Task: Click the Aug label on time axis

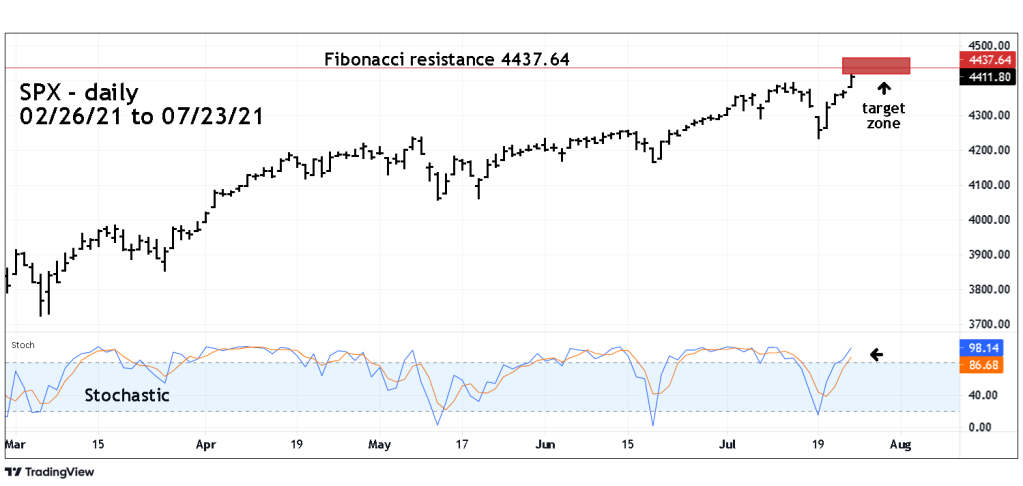Action: click(900, 442)
